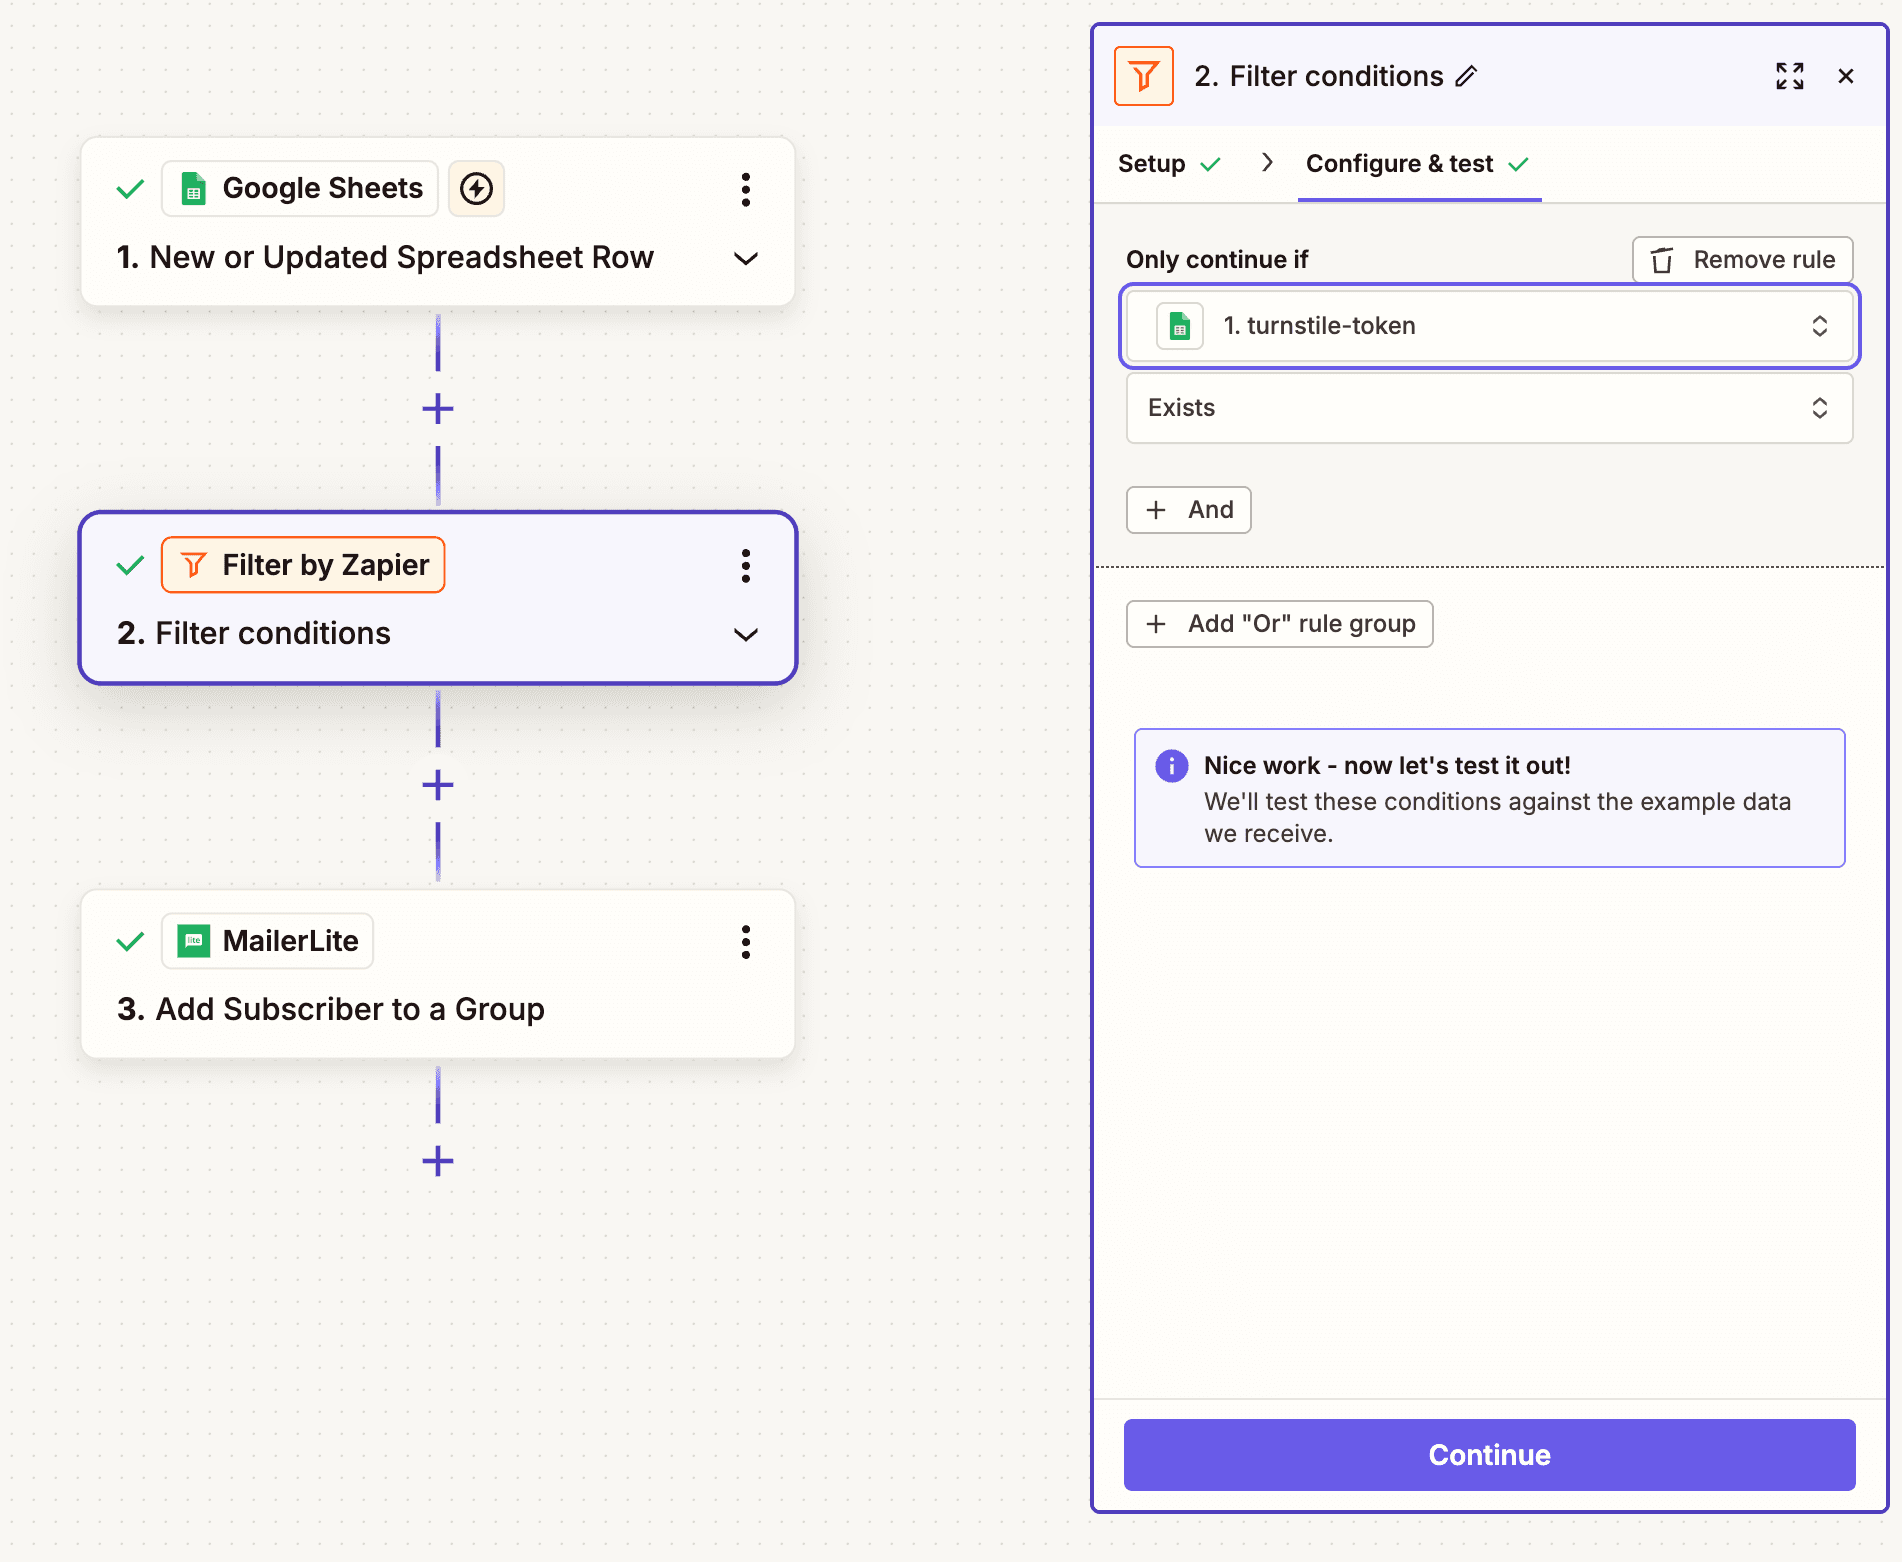Screen dimensions: 1902x1562
Task: Switch to the Configure & test tab
Action: [1418, 164]
